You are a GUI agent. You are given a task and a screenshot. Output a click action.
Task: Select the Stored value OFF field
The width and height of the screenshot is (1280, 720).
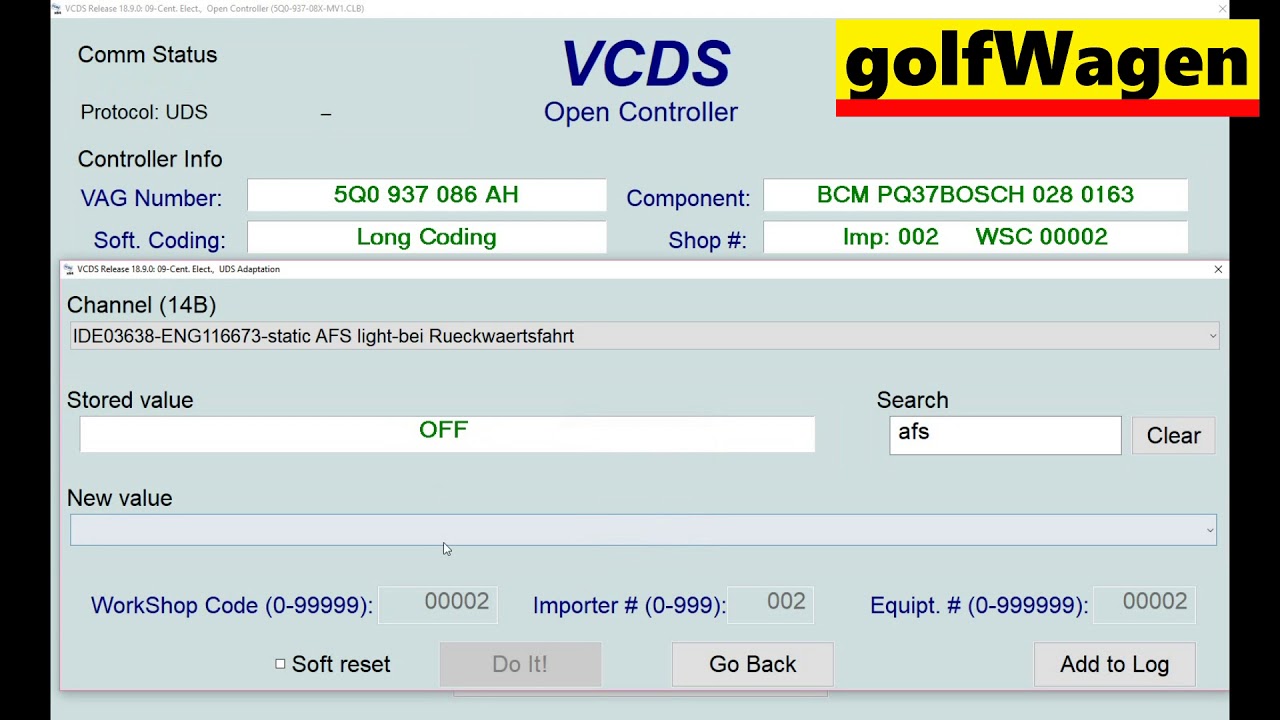tap(447, 434)
